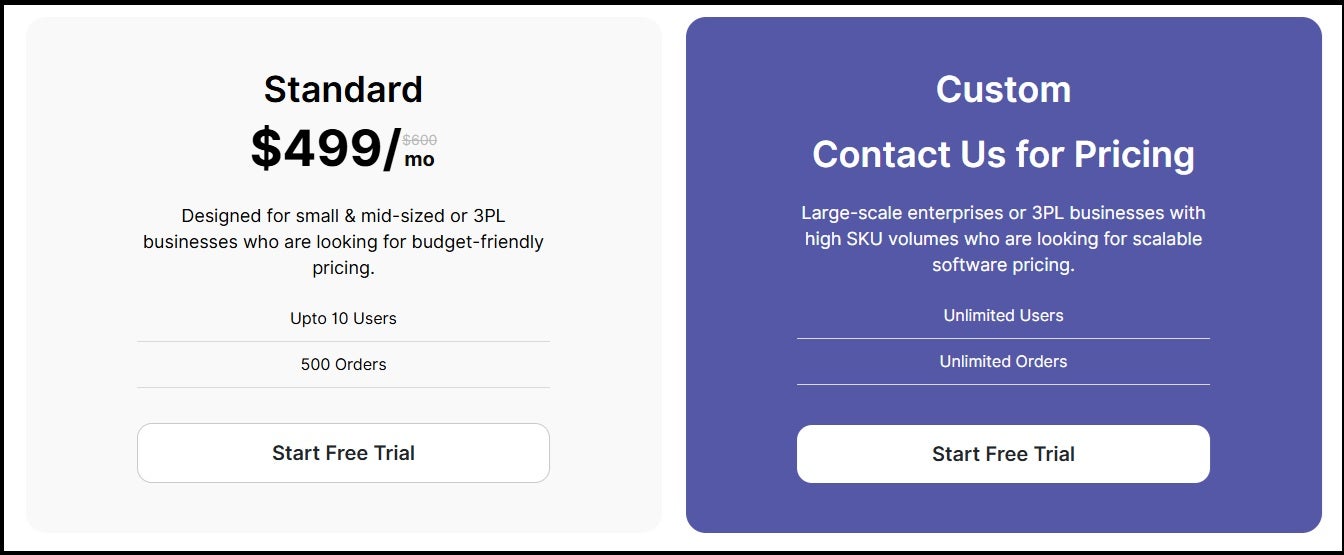Click Start Free Trial in Custom plan
The image size is (1344, 555).
(1003, 454)
